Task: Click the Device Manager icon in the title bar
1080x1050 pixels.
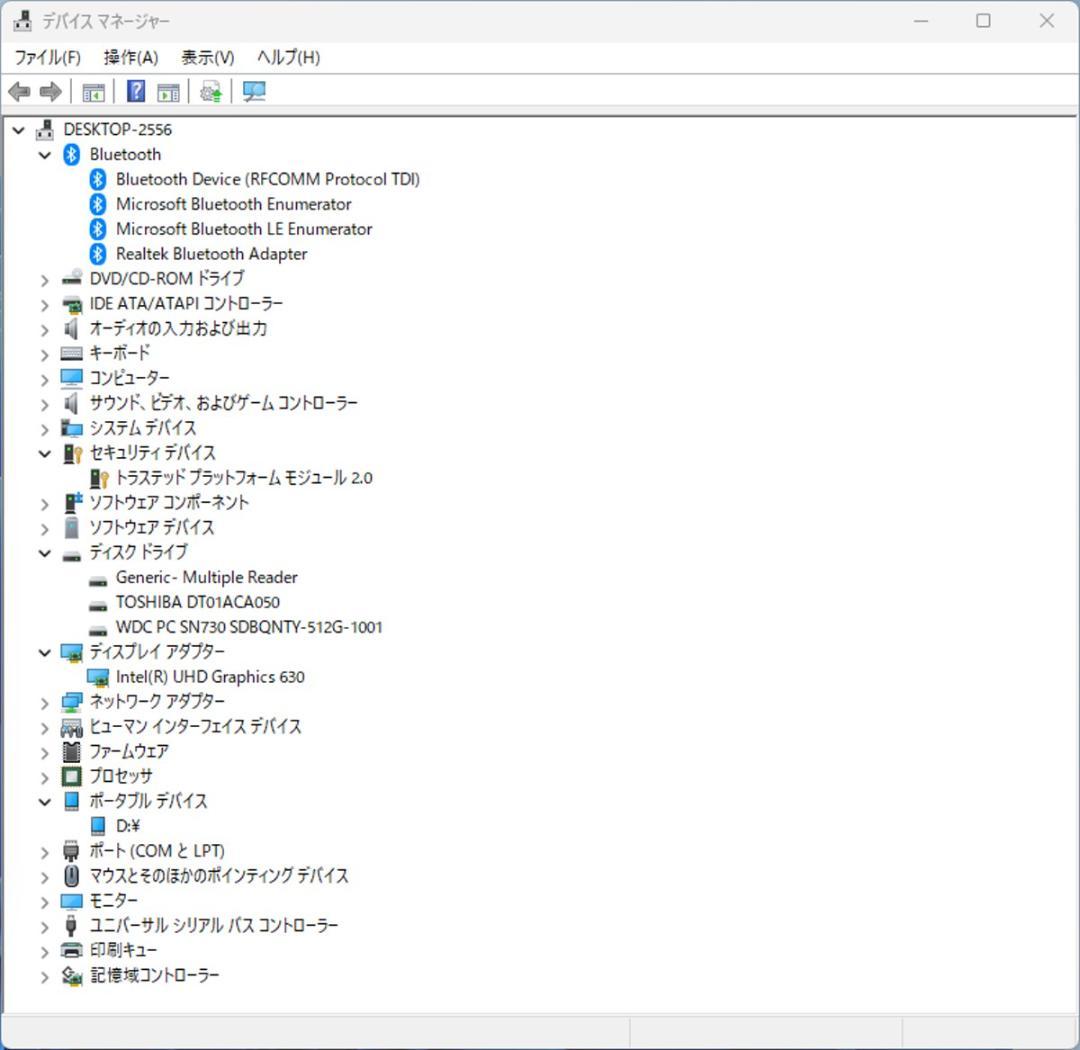Action: point(22,20)
